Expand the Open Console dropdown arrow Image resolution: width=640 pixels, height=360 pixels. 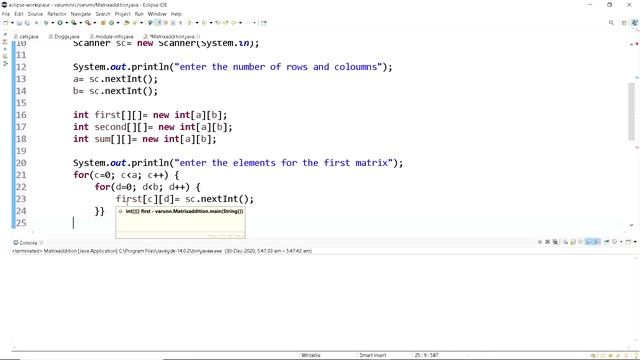635,242
